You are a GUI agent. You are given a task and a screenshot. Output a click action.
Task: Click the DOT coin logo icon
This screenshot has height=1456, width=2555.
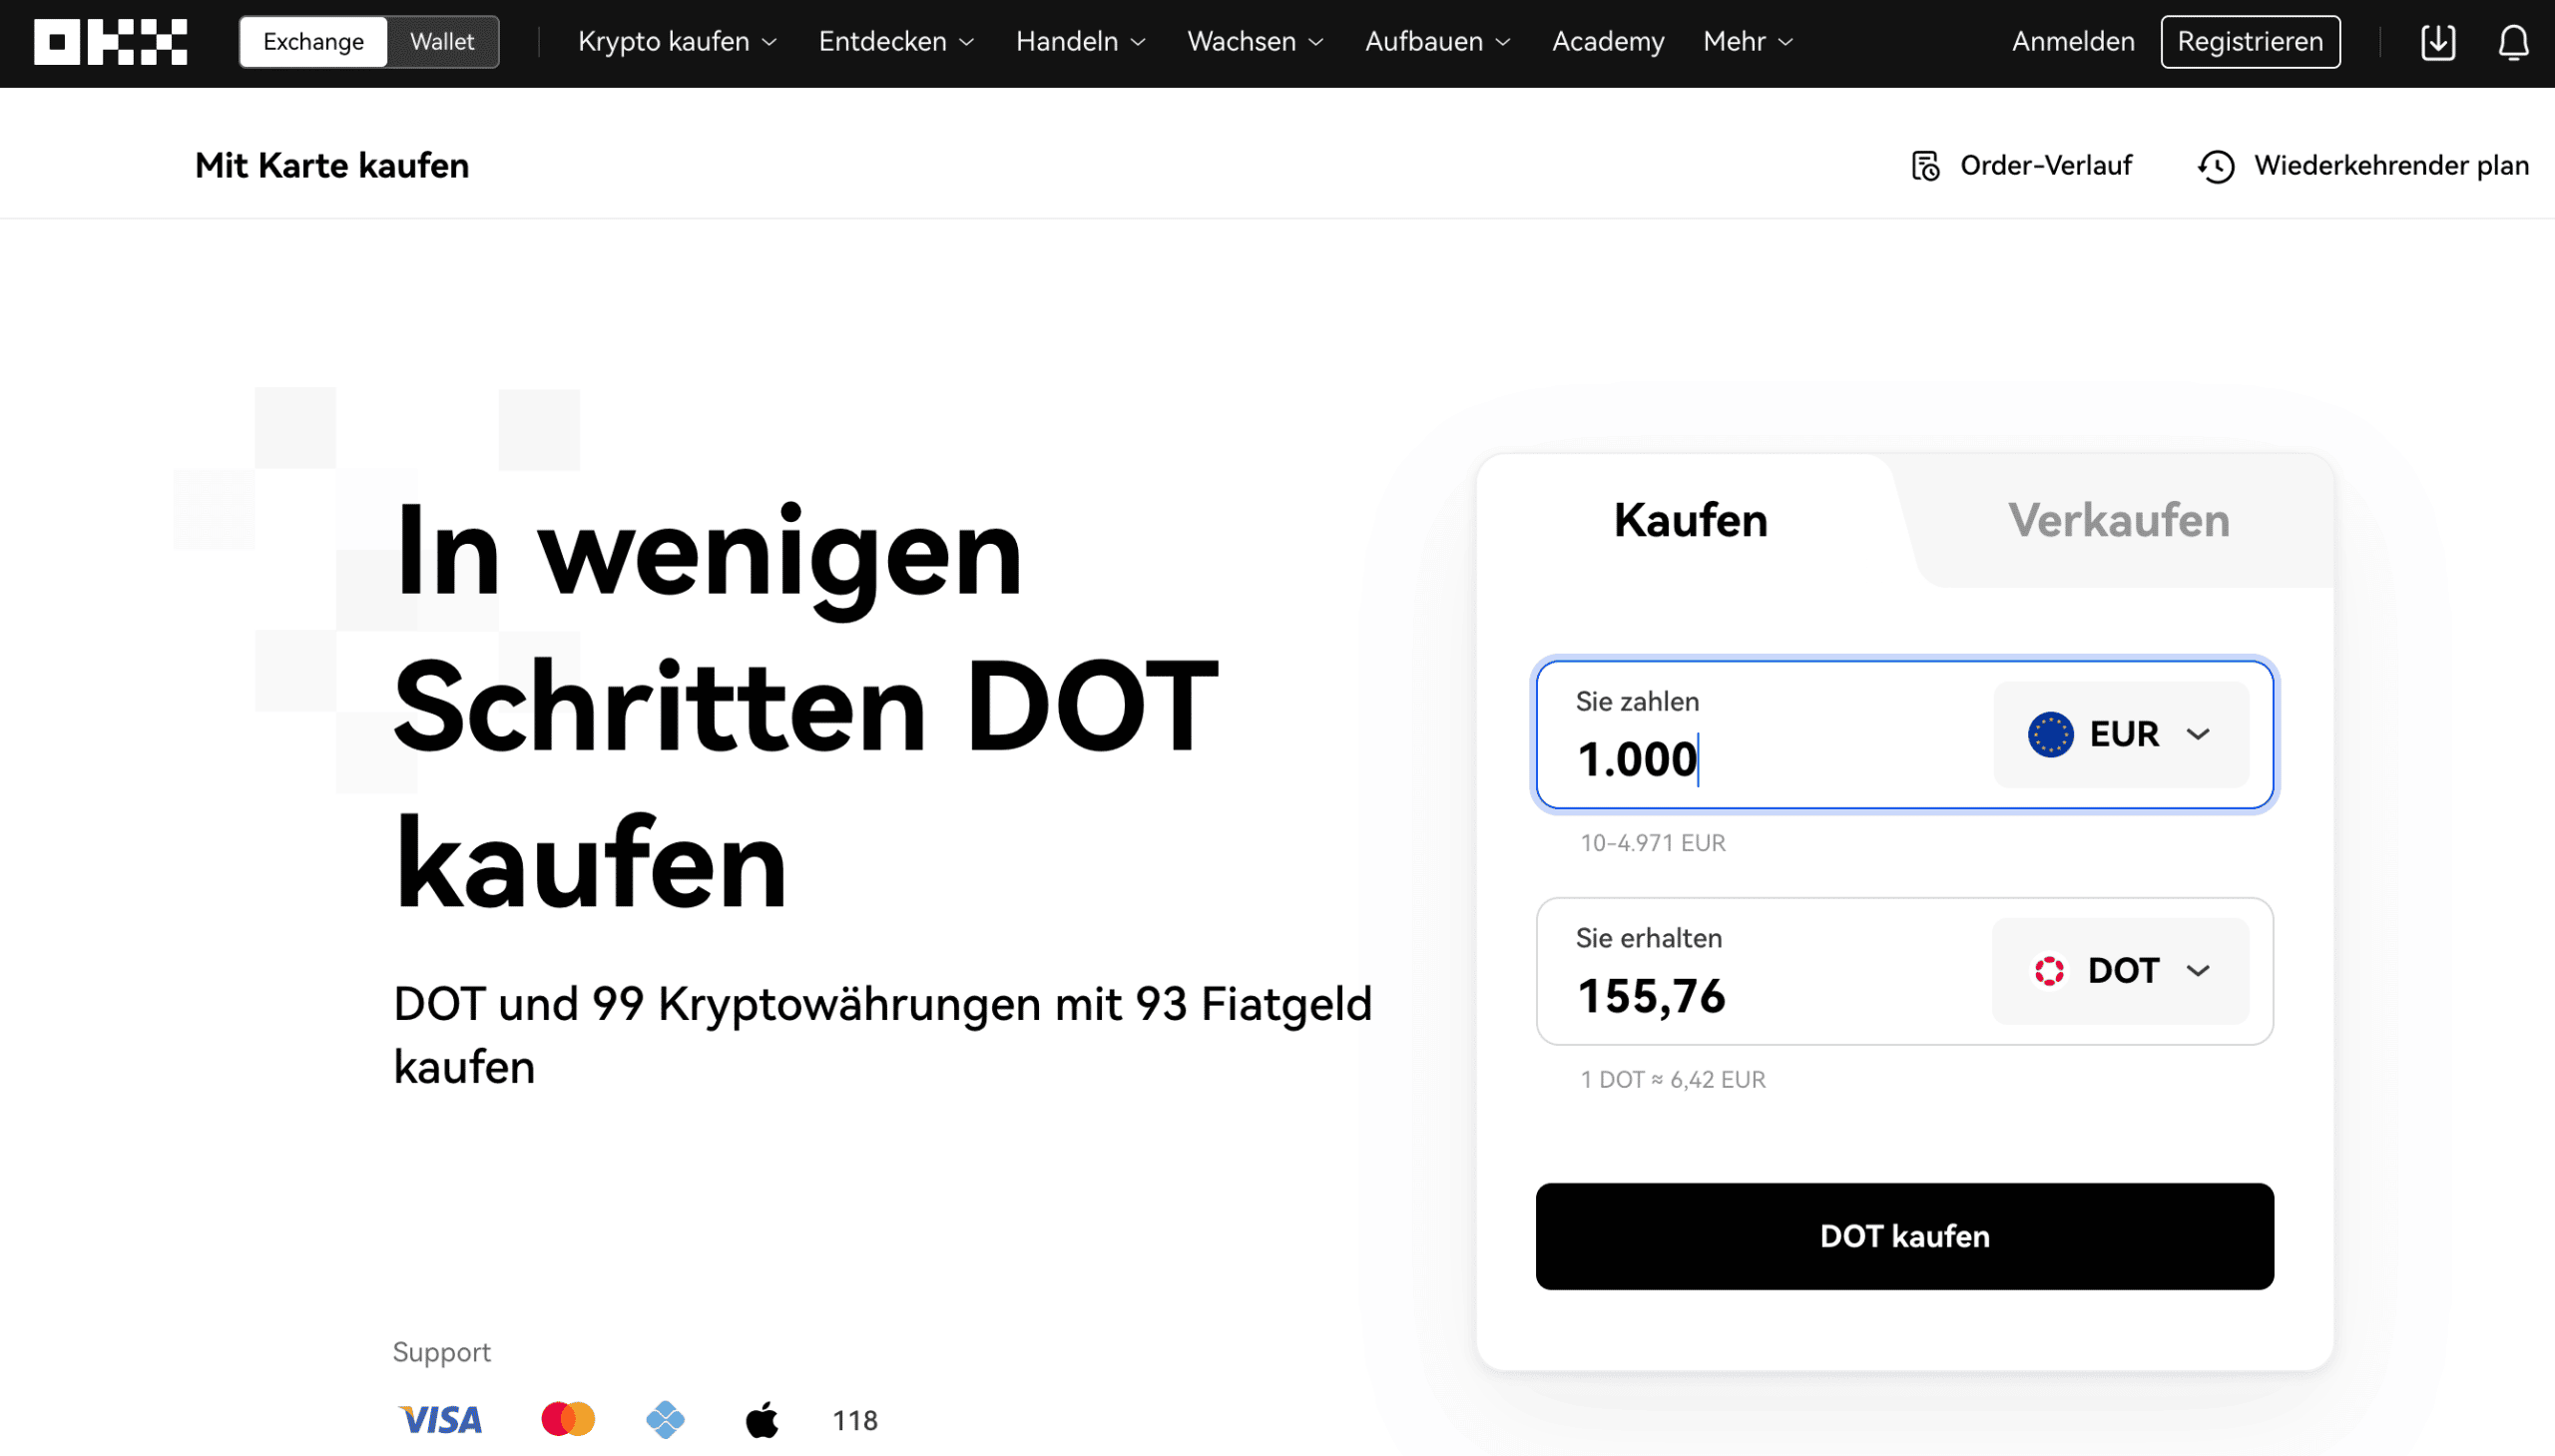2049,971
